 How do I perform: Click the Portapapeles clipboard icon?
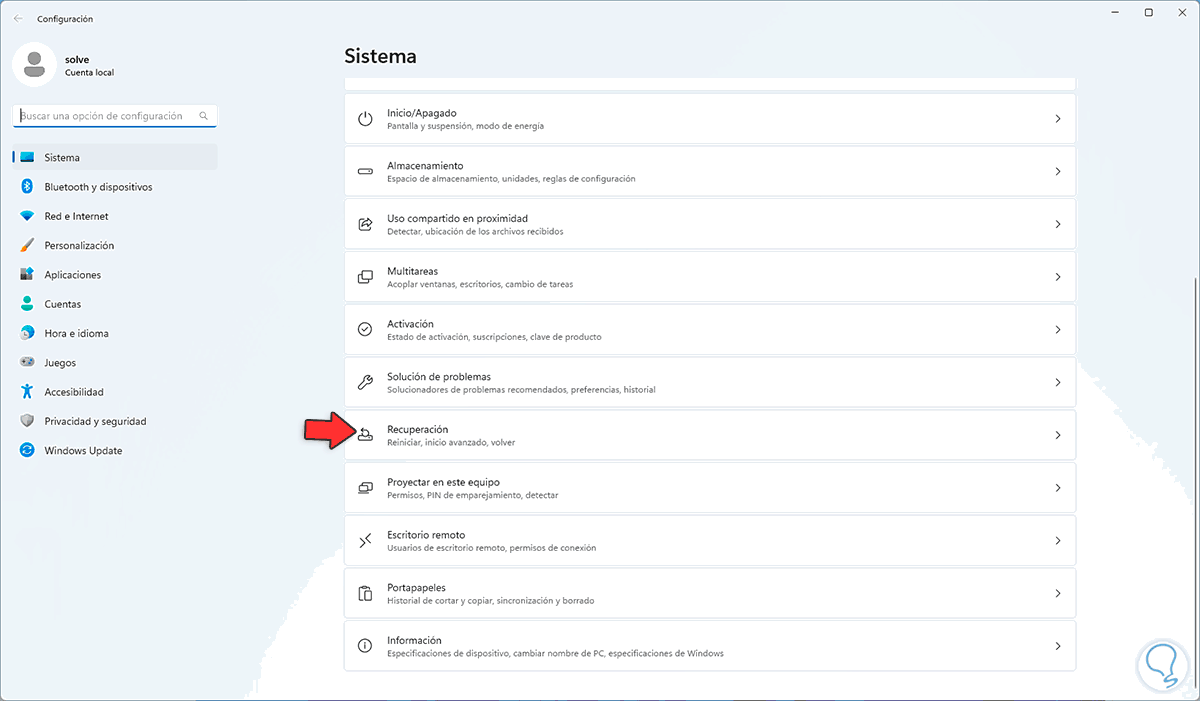point(366,593)
